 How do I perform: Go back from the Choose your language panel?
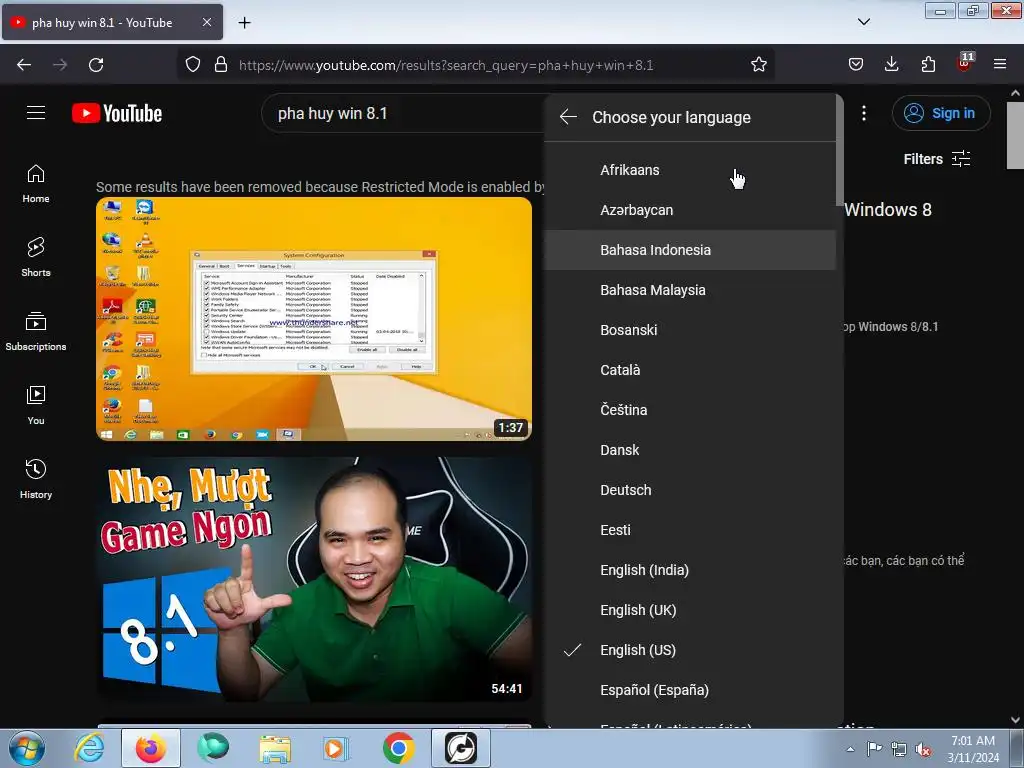pos(568,118)
